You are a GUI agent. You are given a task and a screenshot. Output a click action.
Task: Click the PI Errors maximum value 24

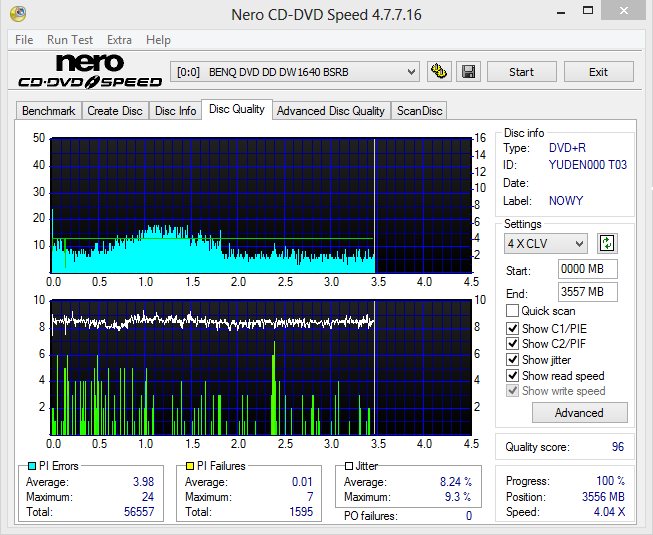pos(148,497)
